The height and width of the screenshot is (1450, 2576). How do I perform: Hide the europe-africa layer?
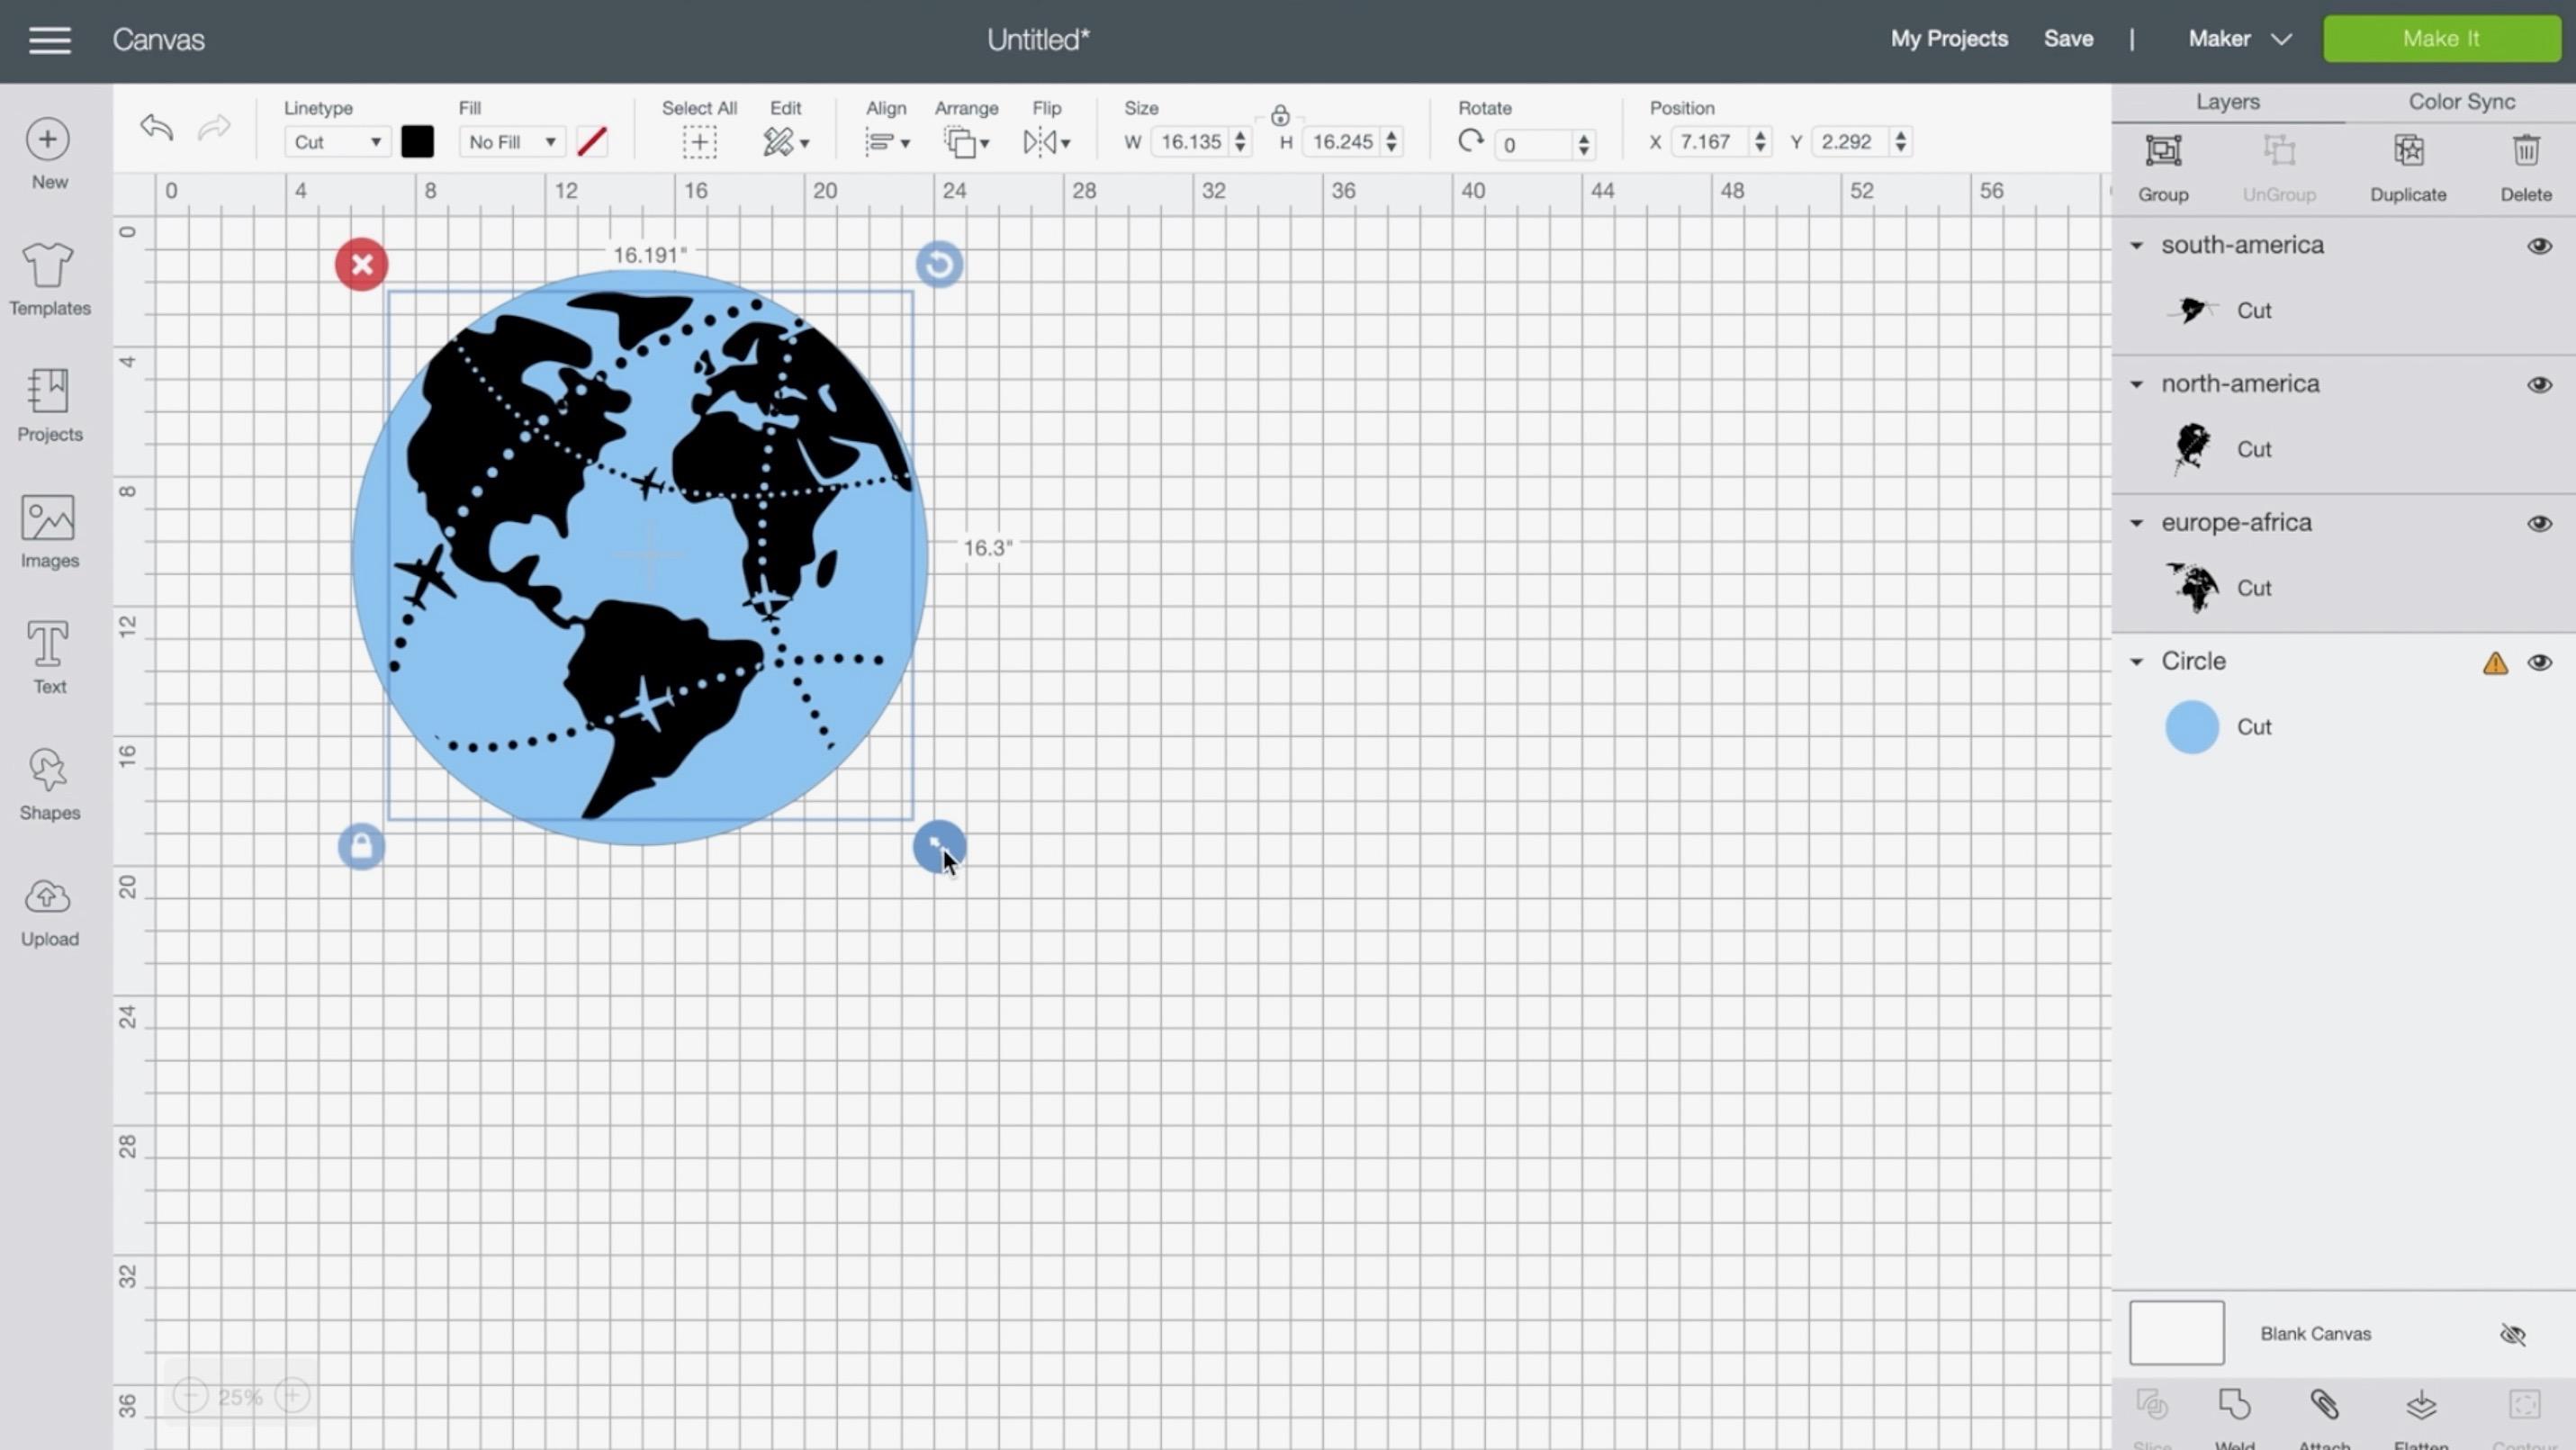pyautogui.click(x=2543, y=522)
